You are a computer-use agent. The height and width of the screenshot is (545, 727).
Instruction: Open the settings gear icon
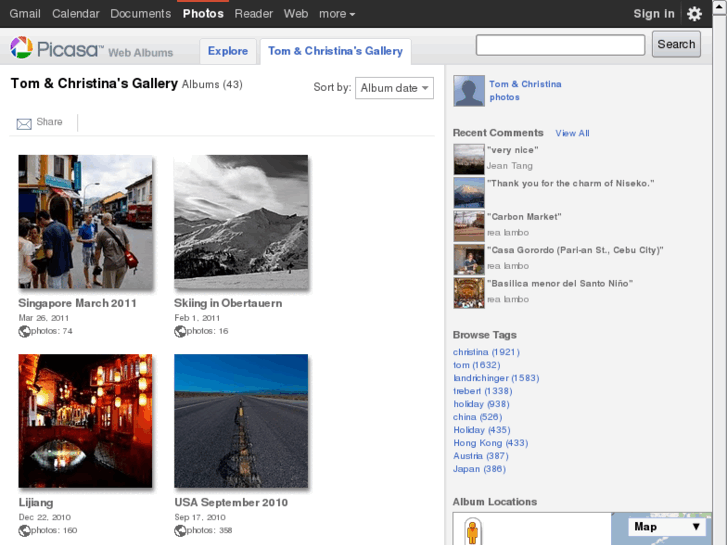pos(694,14)
